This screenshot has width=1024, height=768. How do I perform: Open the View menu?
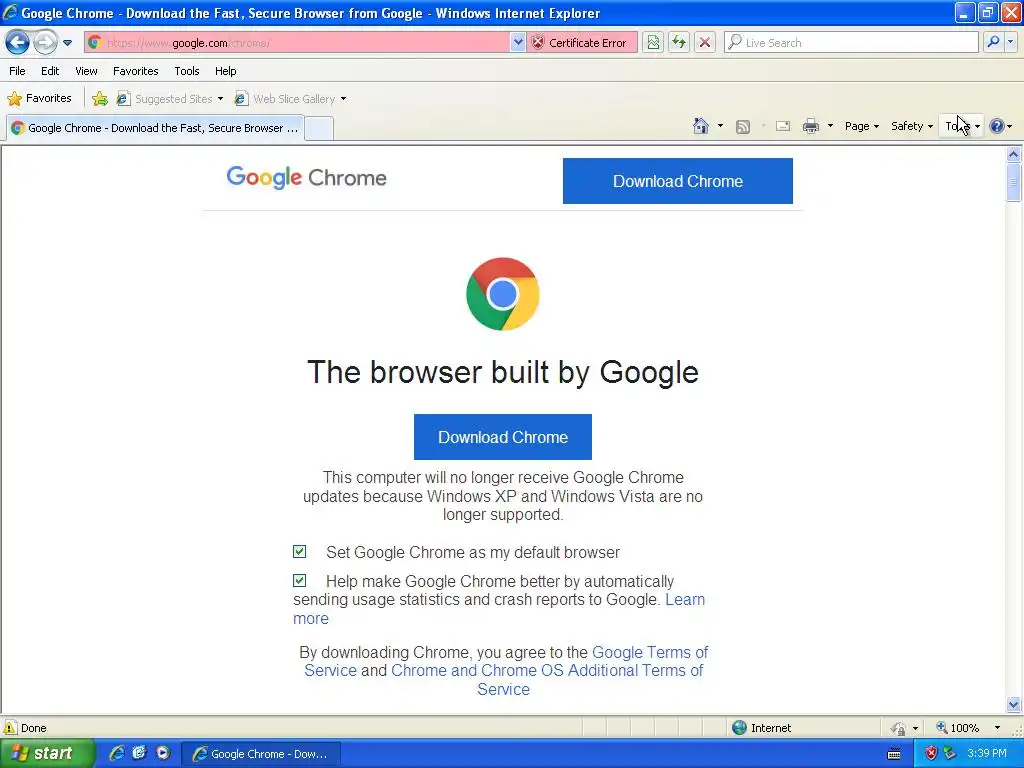point(86,71)
